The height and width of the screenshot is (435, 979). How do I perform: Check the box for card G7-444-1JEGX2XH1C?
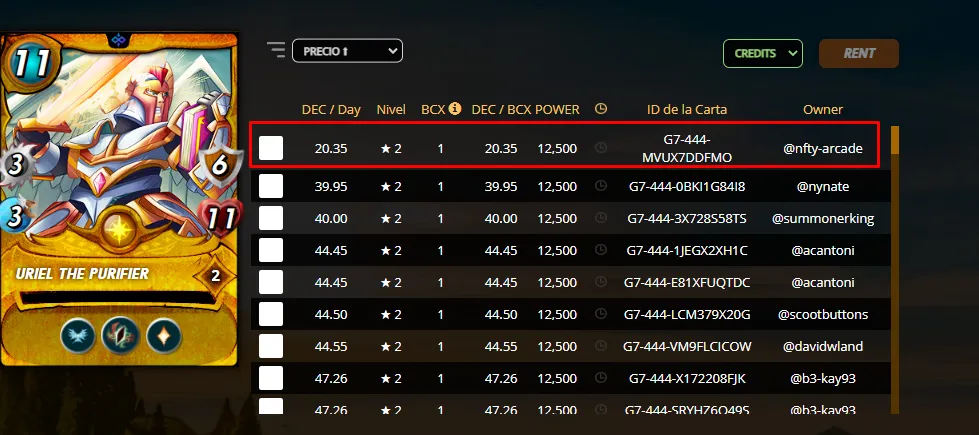[271, 250]
